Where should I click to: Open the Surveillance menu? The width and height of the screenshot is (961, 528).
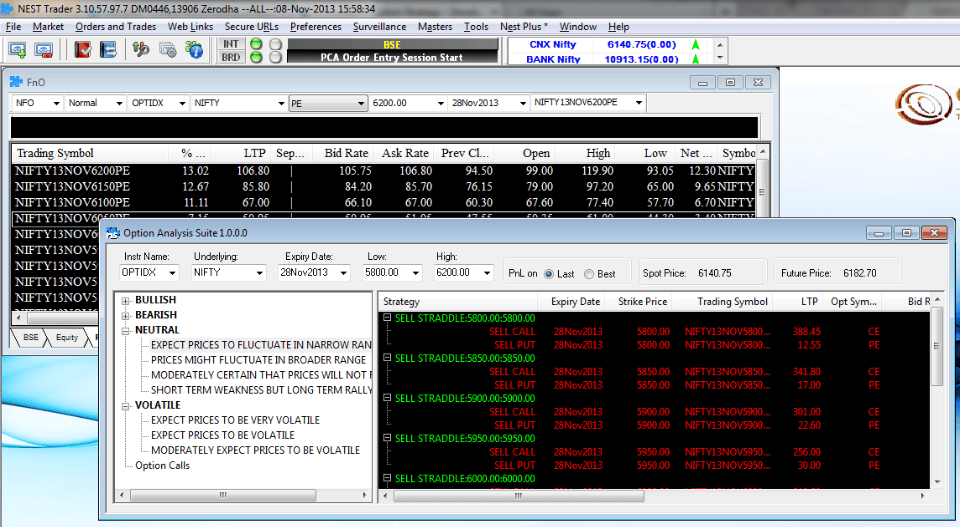(379, 26)
